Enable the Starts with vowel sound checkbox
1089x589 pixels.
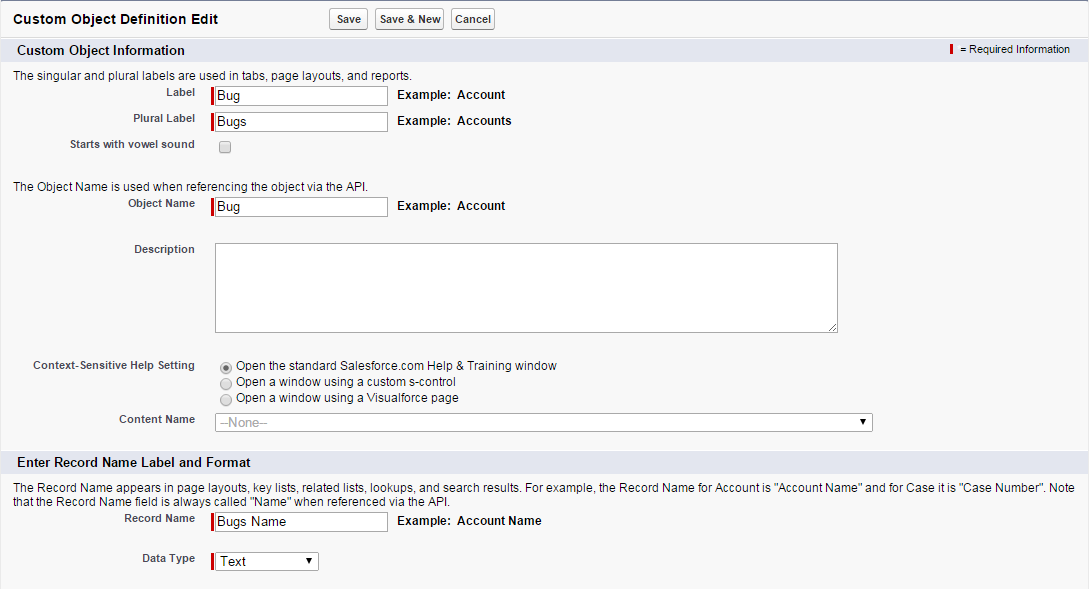[225, 146]
